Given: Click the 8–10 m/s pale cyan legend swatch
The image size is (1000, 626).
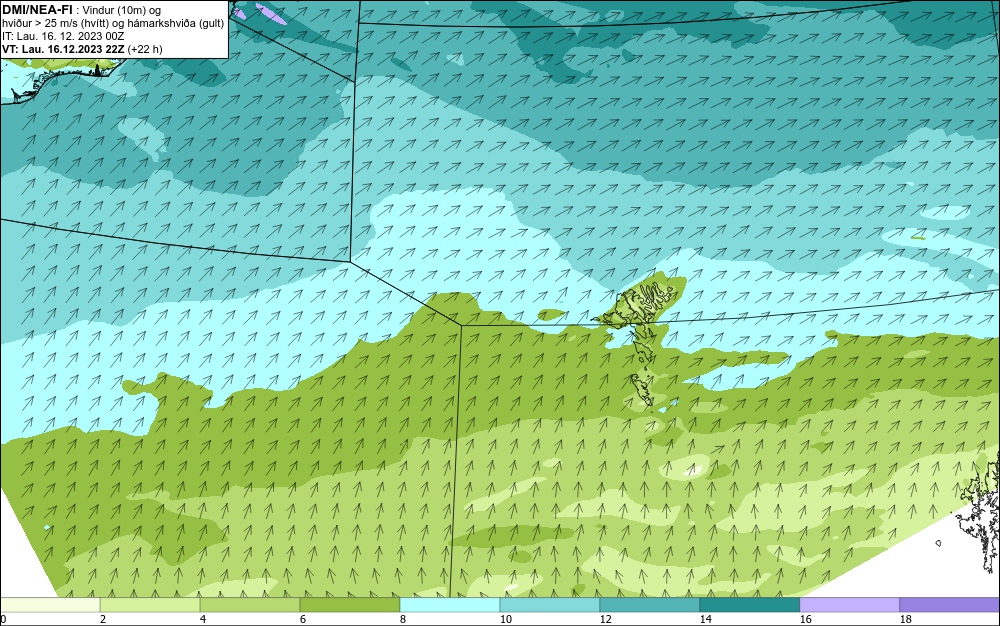Looking at the screenshot, I should click(450, 605).
